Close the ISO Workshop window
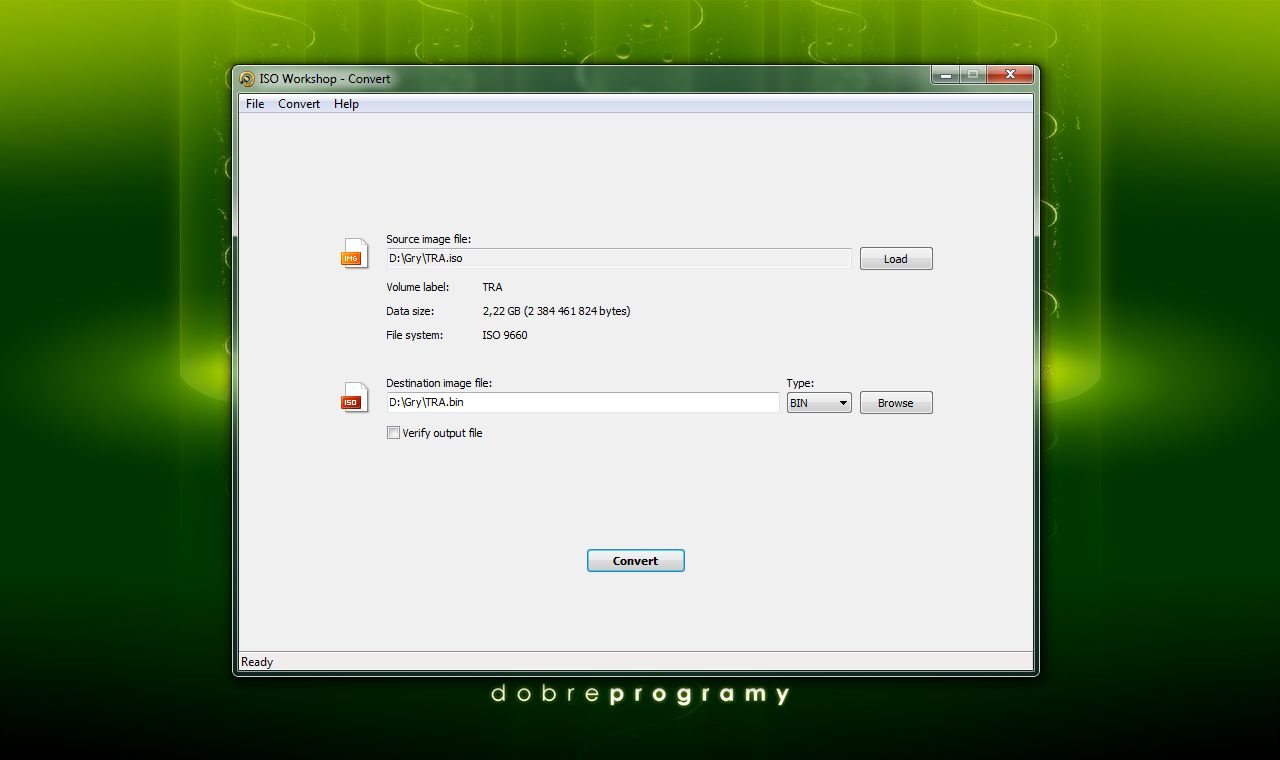 [1010, 75]
